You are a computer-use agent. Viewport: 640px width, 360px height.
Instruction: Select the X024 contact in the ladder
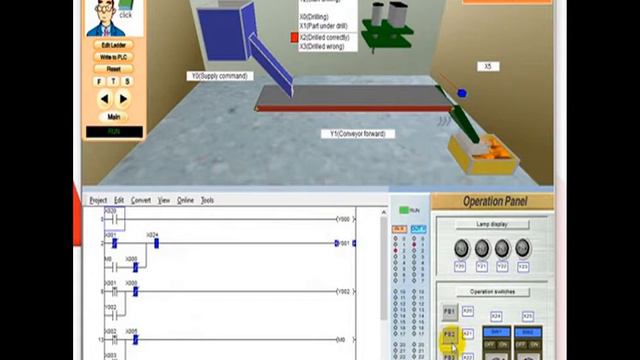[x=156, y=243]
